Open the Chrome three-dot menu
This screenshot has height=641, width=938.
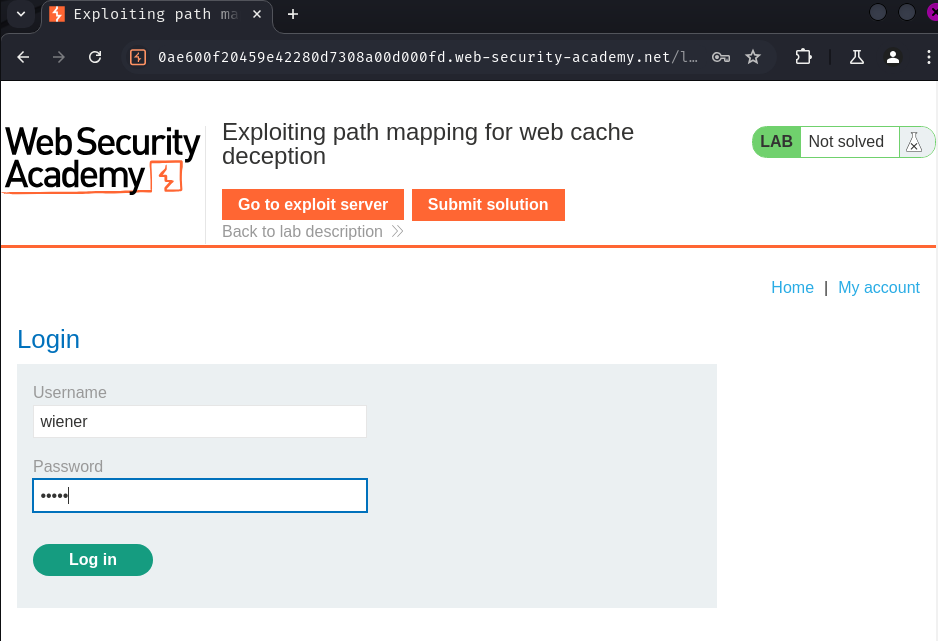point(928,57)
